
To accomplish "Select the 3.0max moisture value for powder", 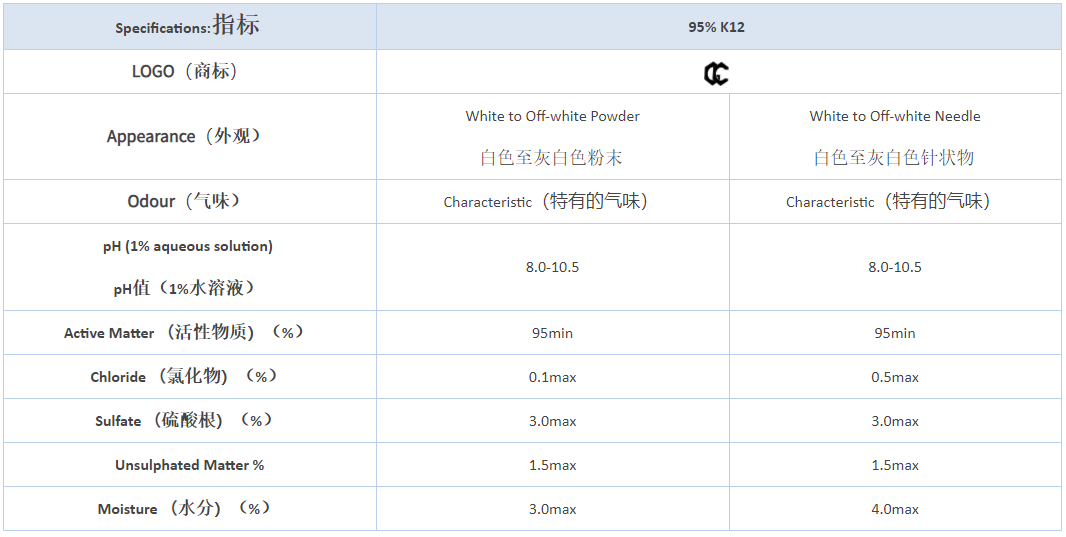I will pos(553,509).
